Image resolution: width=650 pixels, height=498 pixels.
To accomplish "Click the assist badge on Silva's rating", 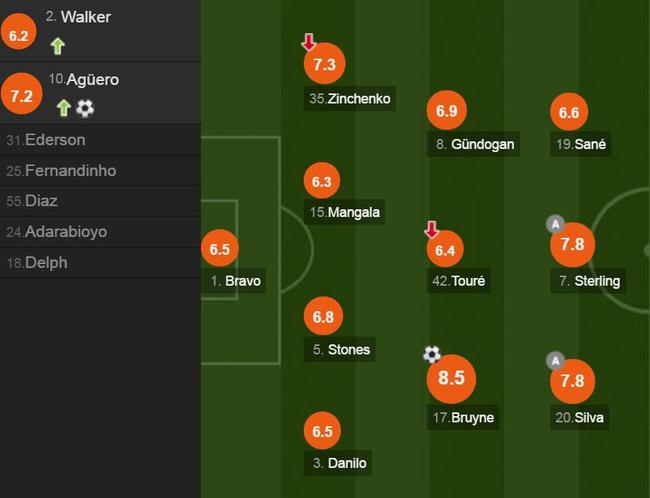I will click(556, 360).
